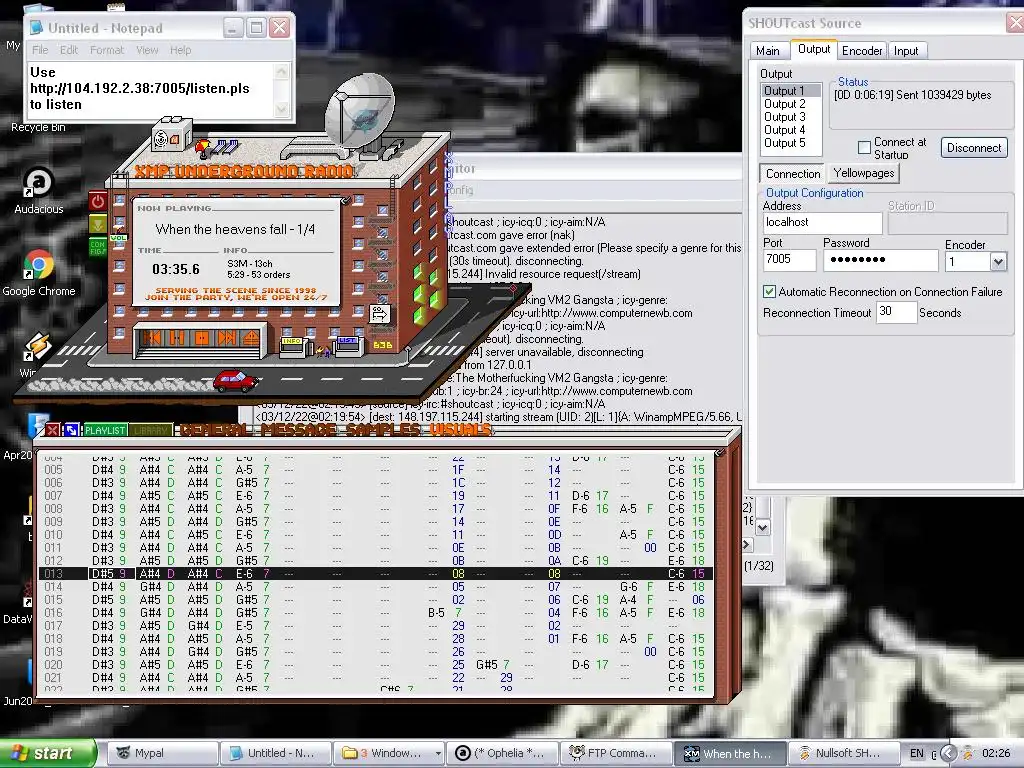Click the eject/open file button in XMPlay
This screenshot has width=1024, height=768.
pyautogui.click(x=251, y=338)
